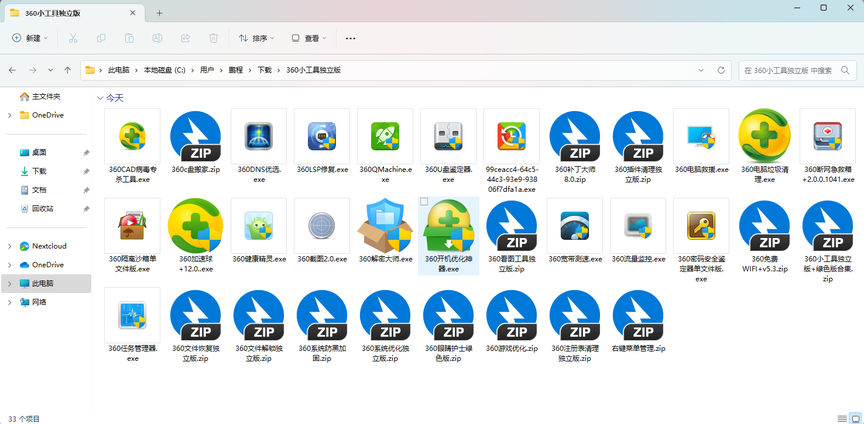The height and width of the screenshot is (424, 864).
Task: Open address bar history dropdown
Action: [x=701, y=71]
